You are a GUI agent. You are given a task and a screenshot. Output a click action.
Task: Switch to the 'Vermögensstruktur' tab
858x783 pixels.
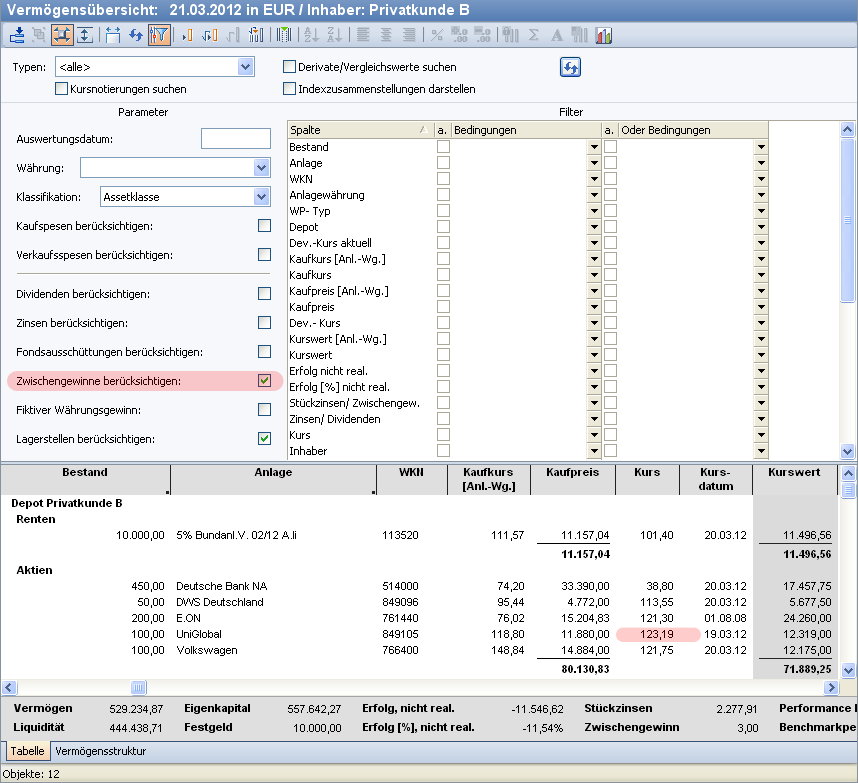coord(100,750)
